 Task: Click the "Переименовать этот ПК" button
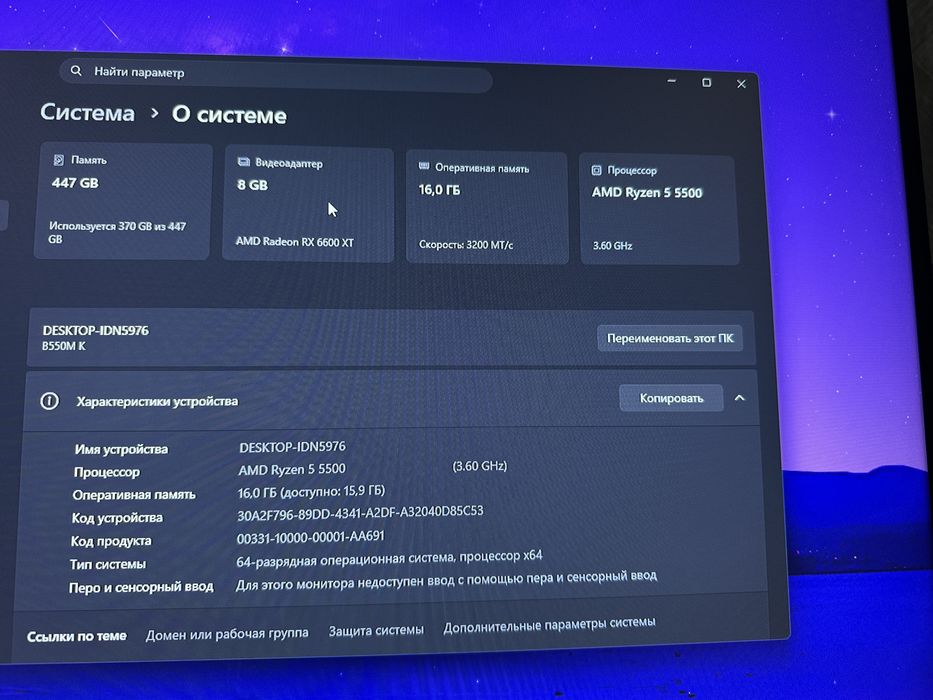click(x=670, y=338)
